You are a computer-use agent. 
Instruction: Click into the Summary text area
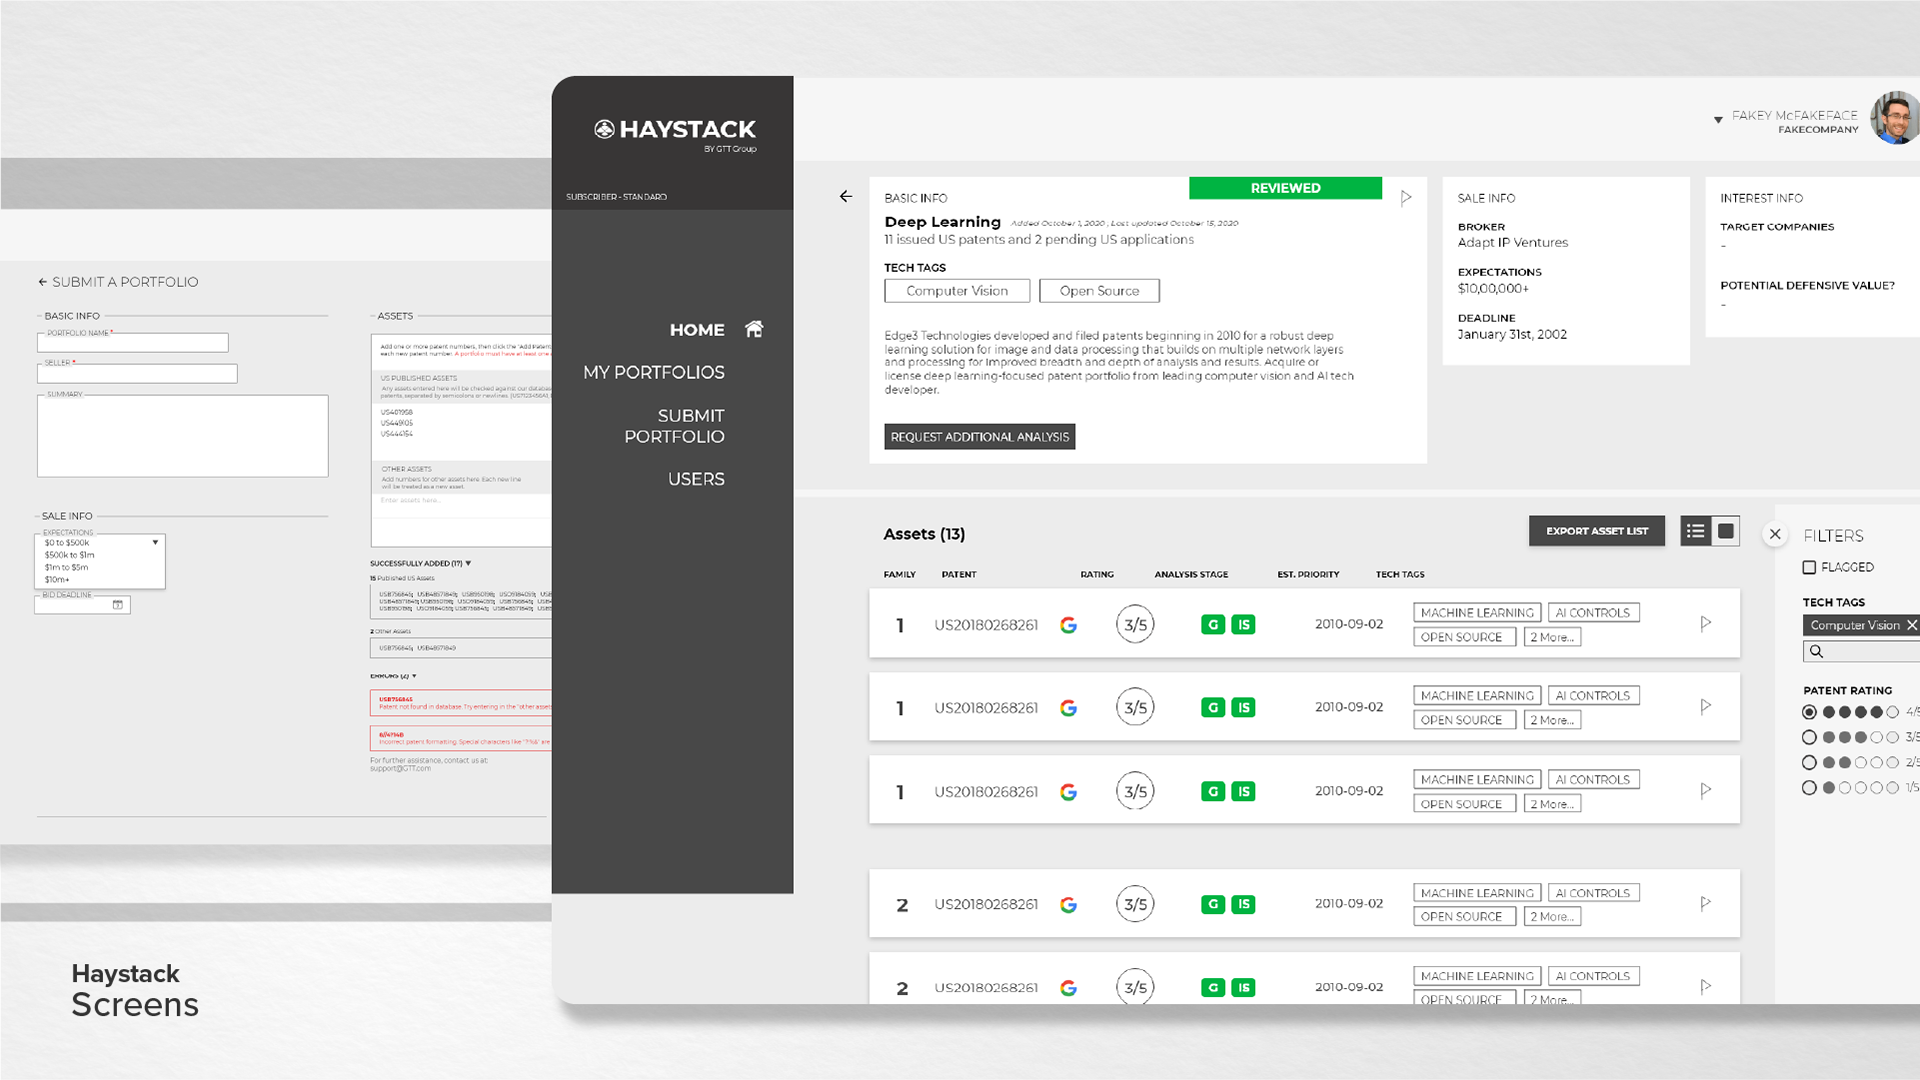(182, 436)
